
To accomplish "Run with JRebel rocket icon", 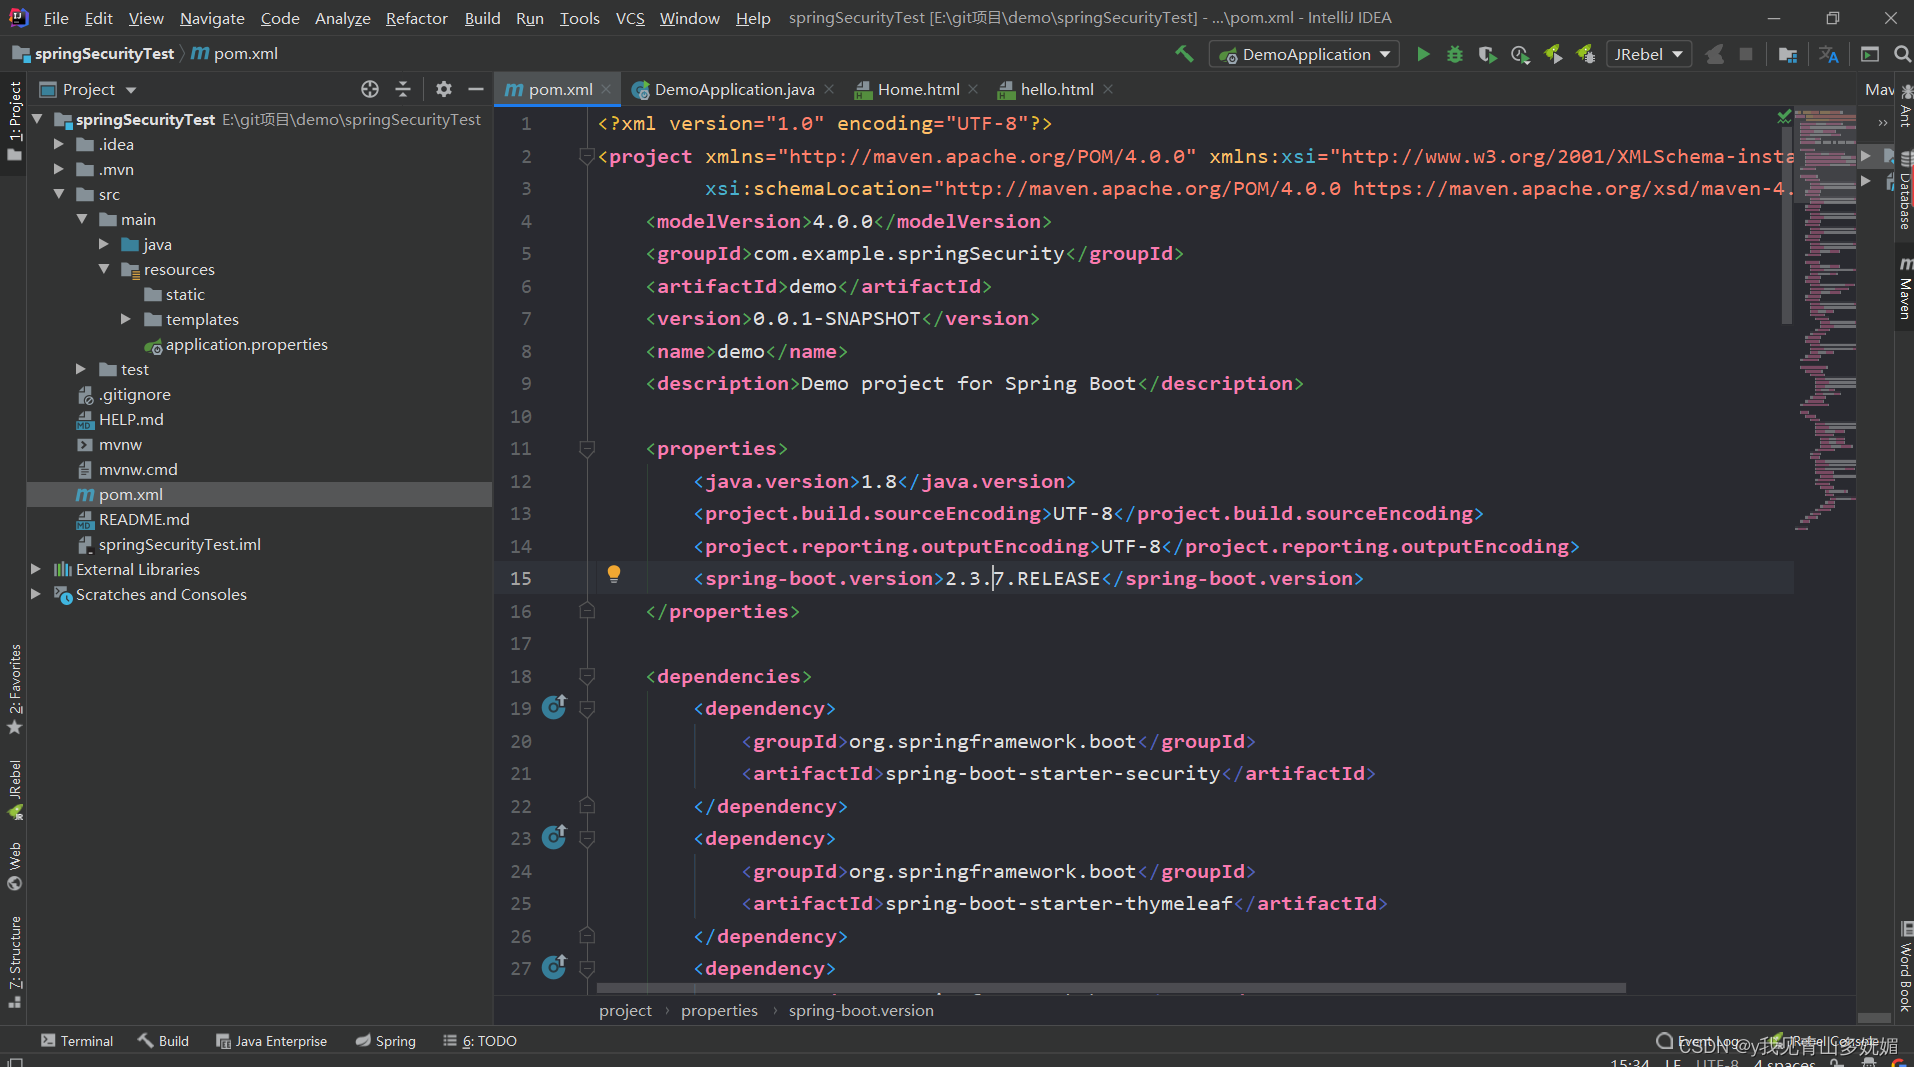I will (1553, 54).
